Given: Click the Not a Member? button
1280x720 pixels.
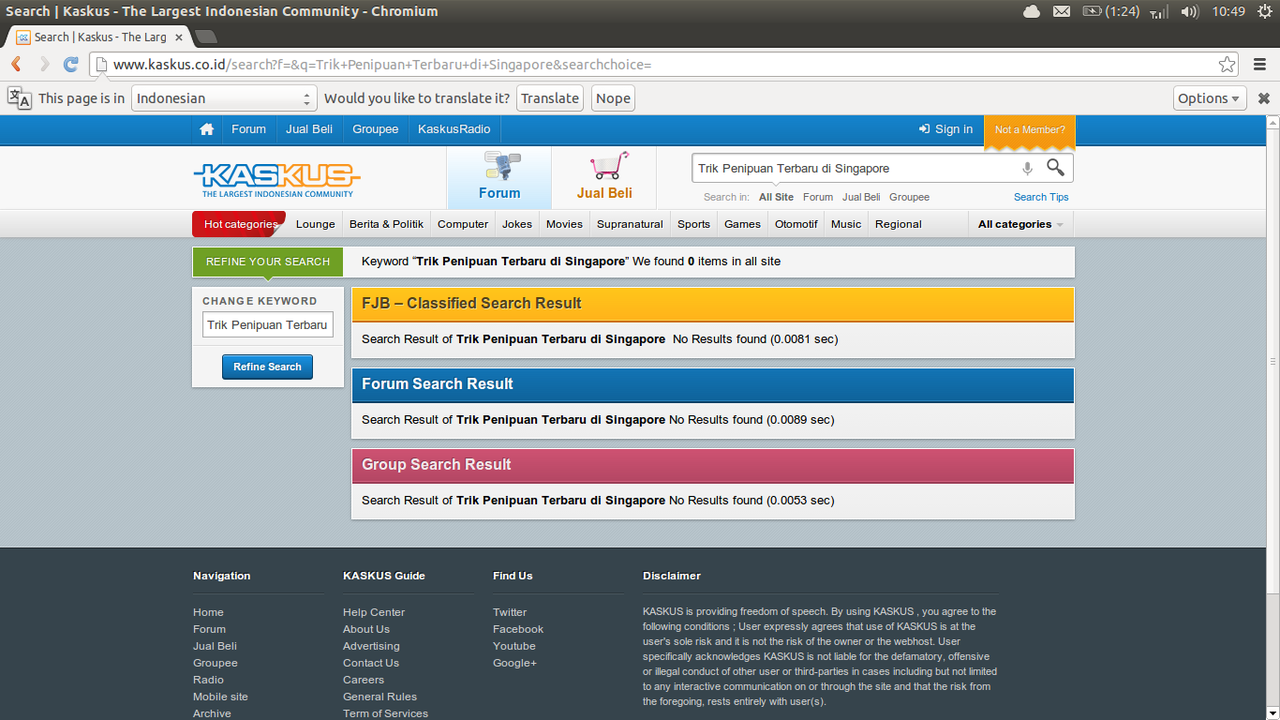Looking at the screenshot, I should (x=1030, y=130).
